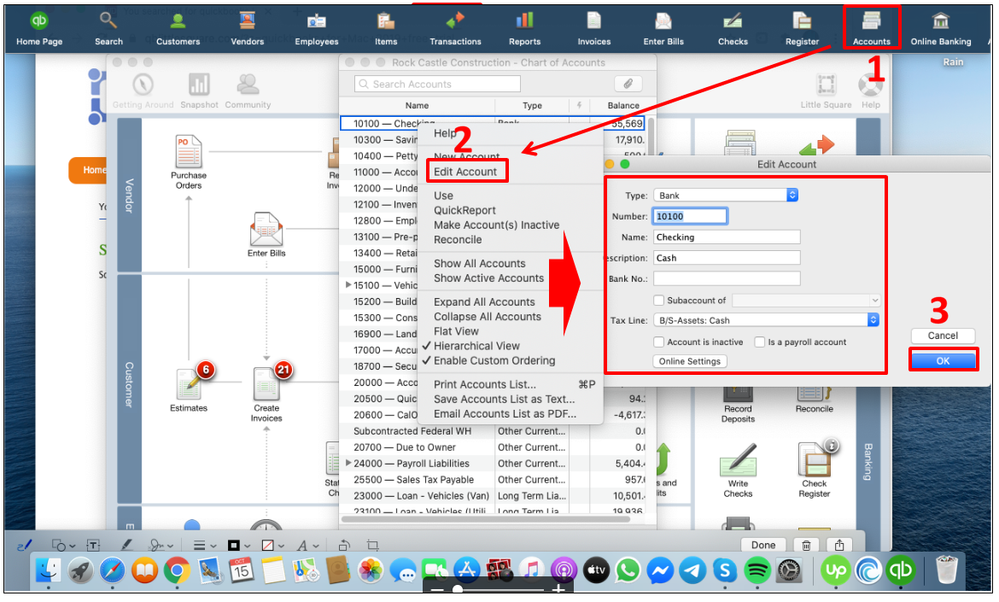Image resolution: width=999 pixels, height=602 pixels.
Task: Open the text style markup dropdown
Action: coord(306,545)
